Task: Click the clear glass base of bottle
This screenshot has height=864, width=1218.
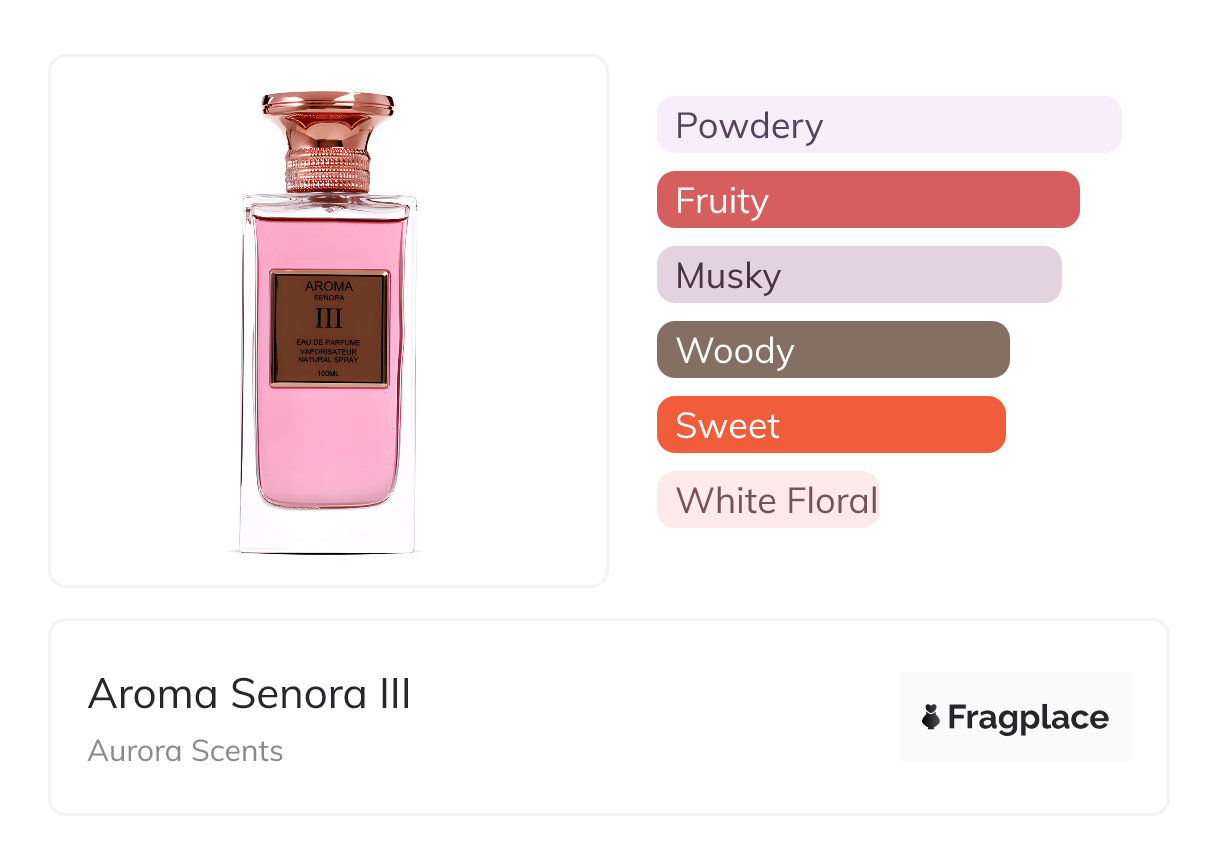Action: click(x=328, y=530)
